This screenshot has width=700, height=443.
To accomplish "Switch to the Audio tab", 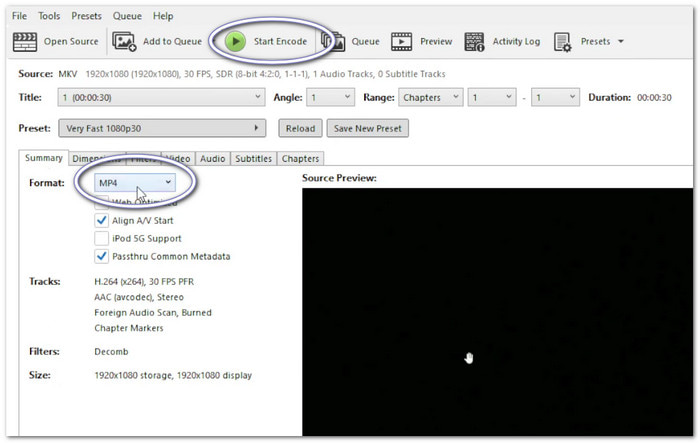I will pyautogui.click(x=212, y=159).
